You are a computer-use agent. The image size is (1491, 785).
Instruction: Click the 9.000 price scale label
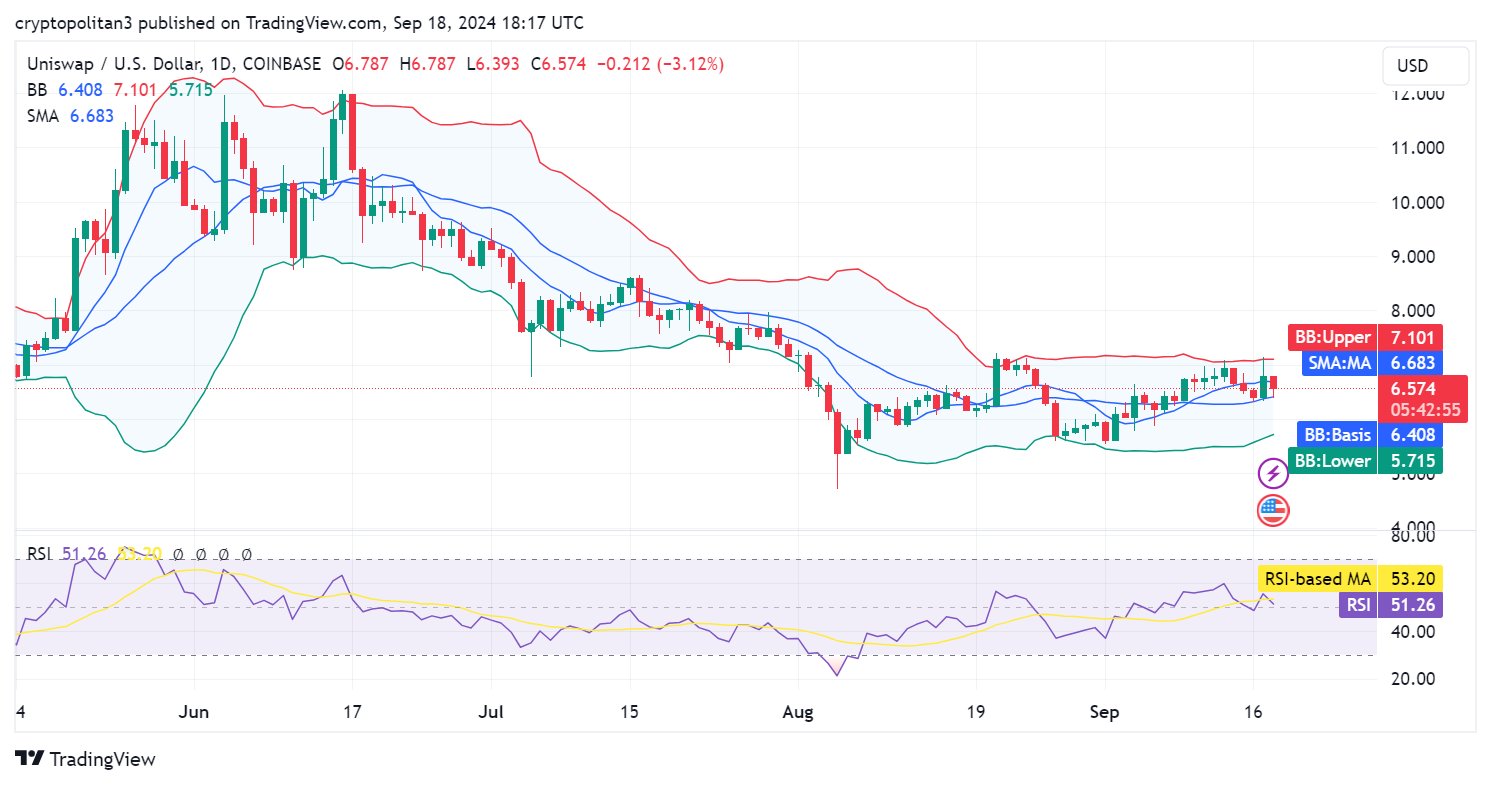pos(1414,256)
